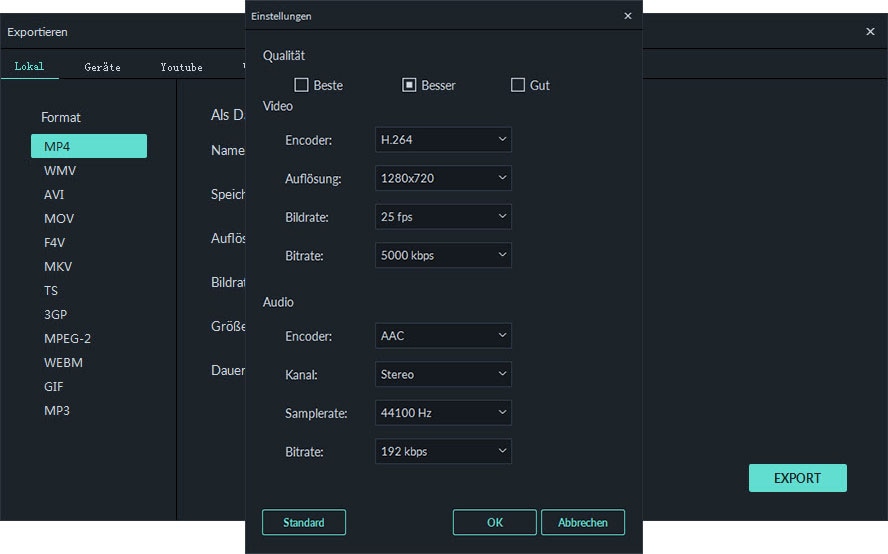
Task: Select GIF in the format list
Action: pos(54,386)
